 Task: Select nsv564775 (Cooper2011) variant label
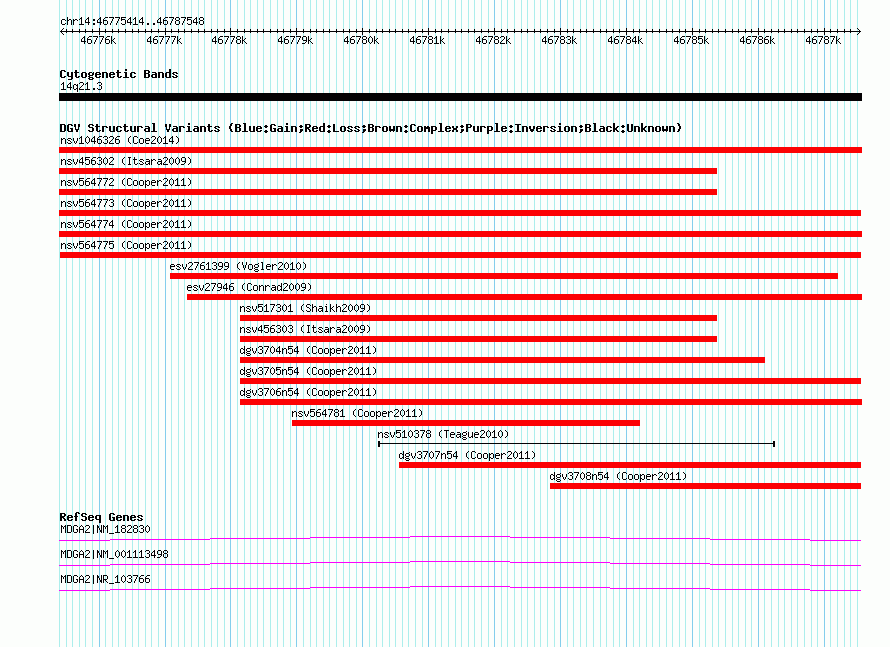coord(126,245)
